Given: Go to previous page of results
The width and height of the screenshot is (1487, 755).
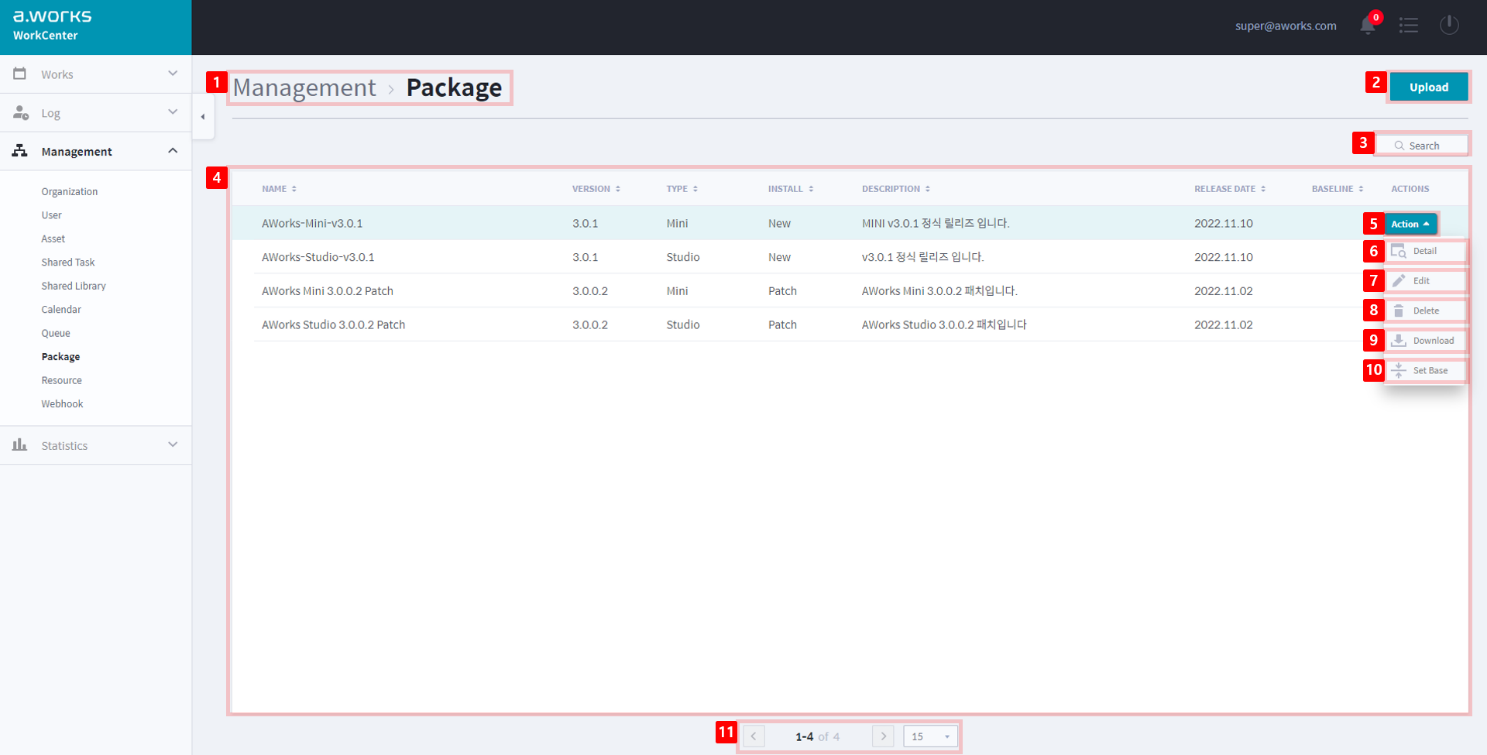Looking at the screenshot, I should coord(754,736).
